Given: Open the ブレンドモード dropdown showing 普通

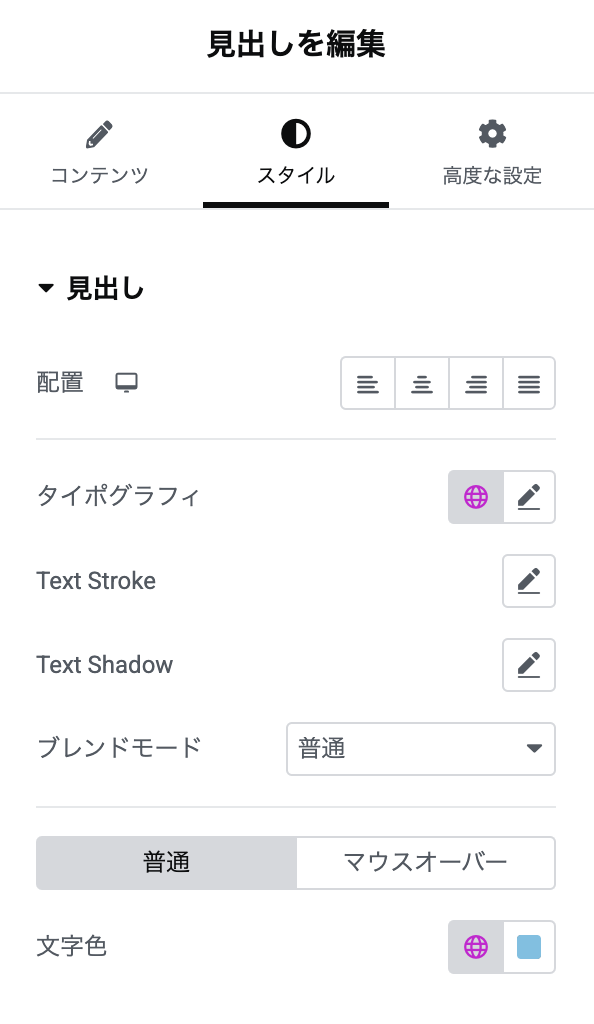Looking at the screenshot, I should (x=421, y=749).
